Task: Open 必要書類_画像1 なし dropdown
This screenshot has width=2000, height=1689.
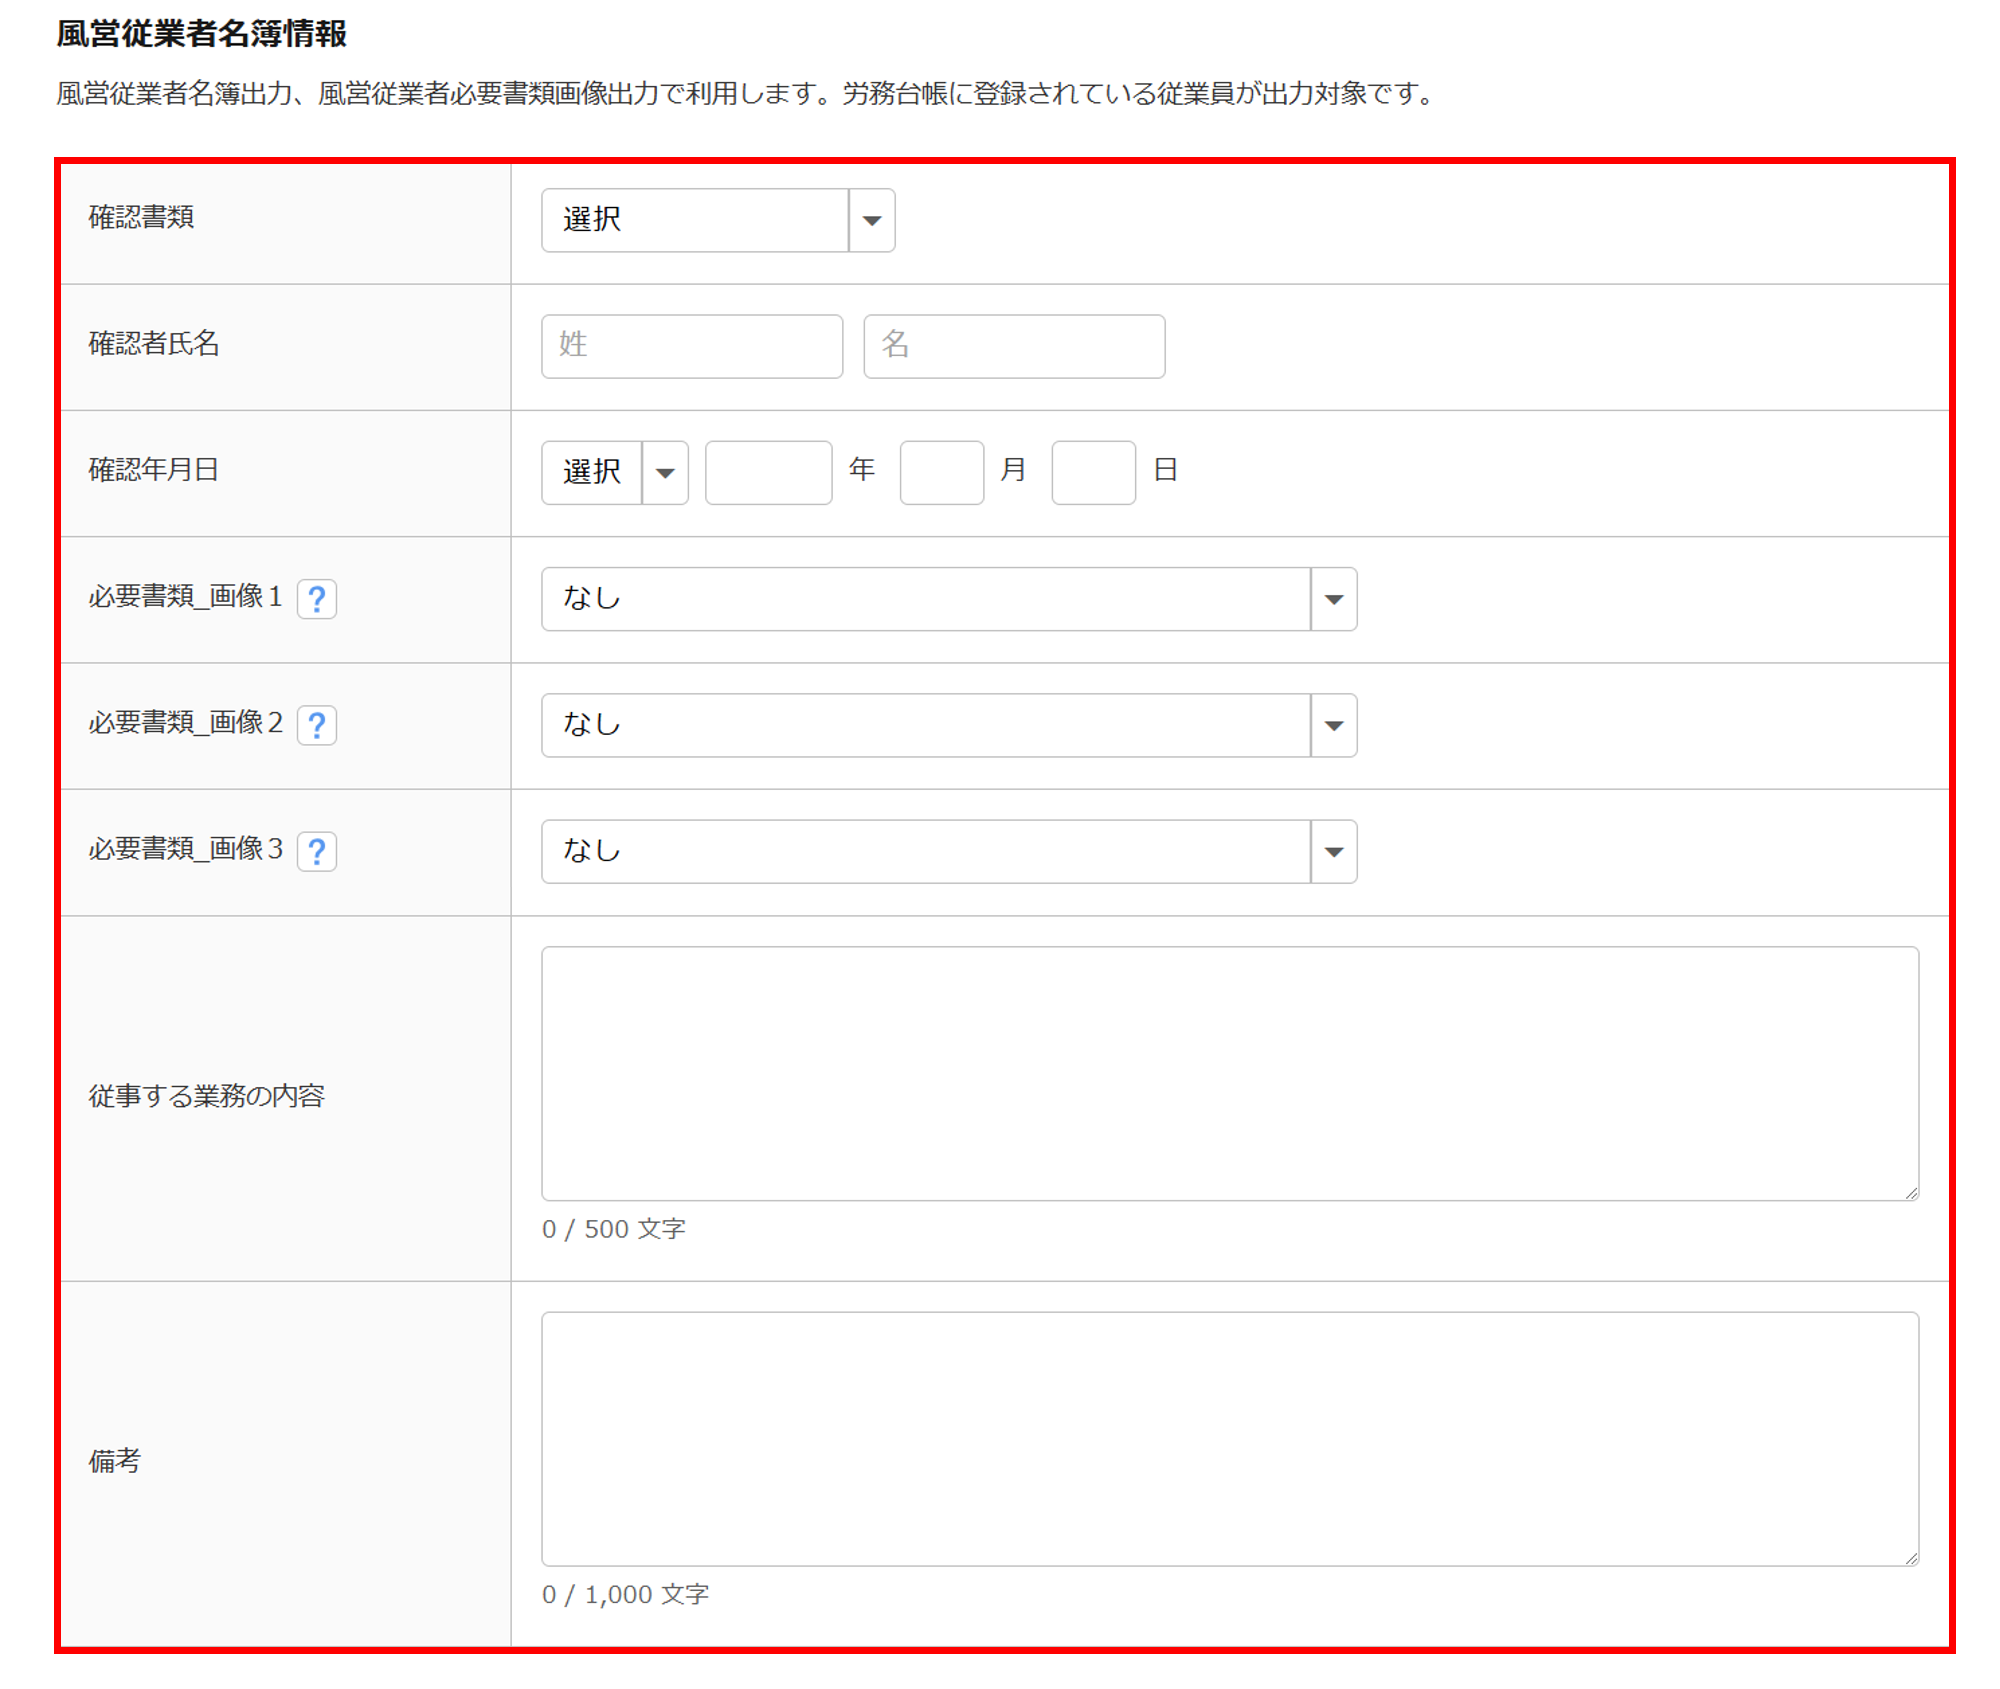Action: point(925,599)
